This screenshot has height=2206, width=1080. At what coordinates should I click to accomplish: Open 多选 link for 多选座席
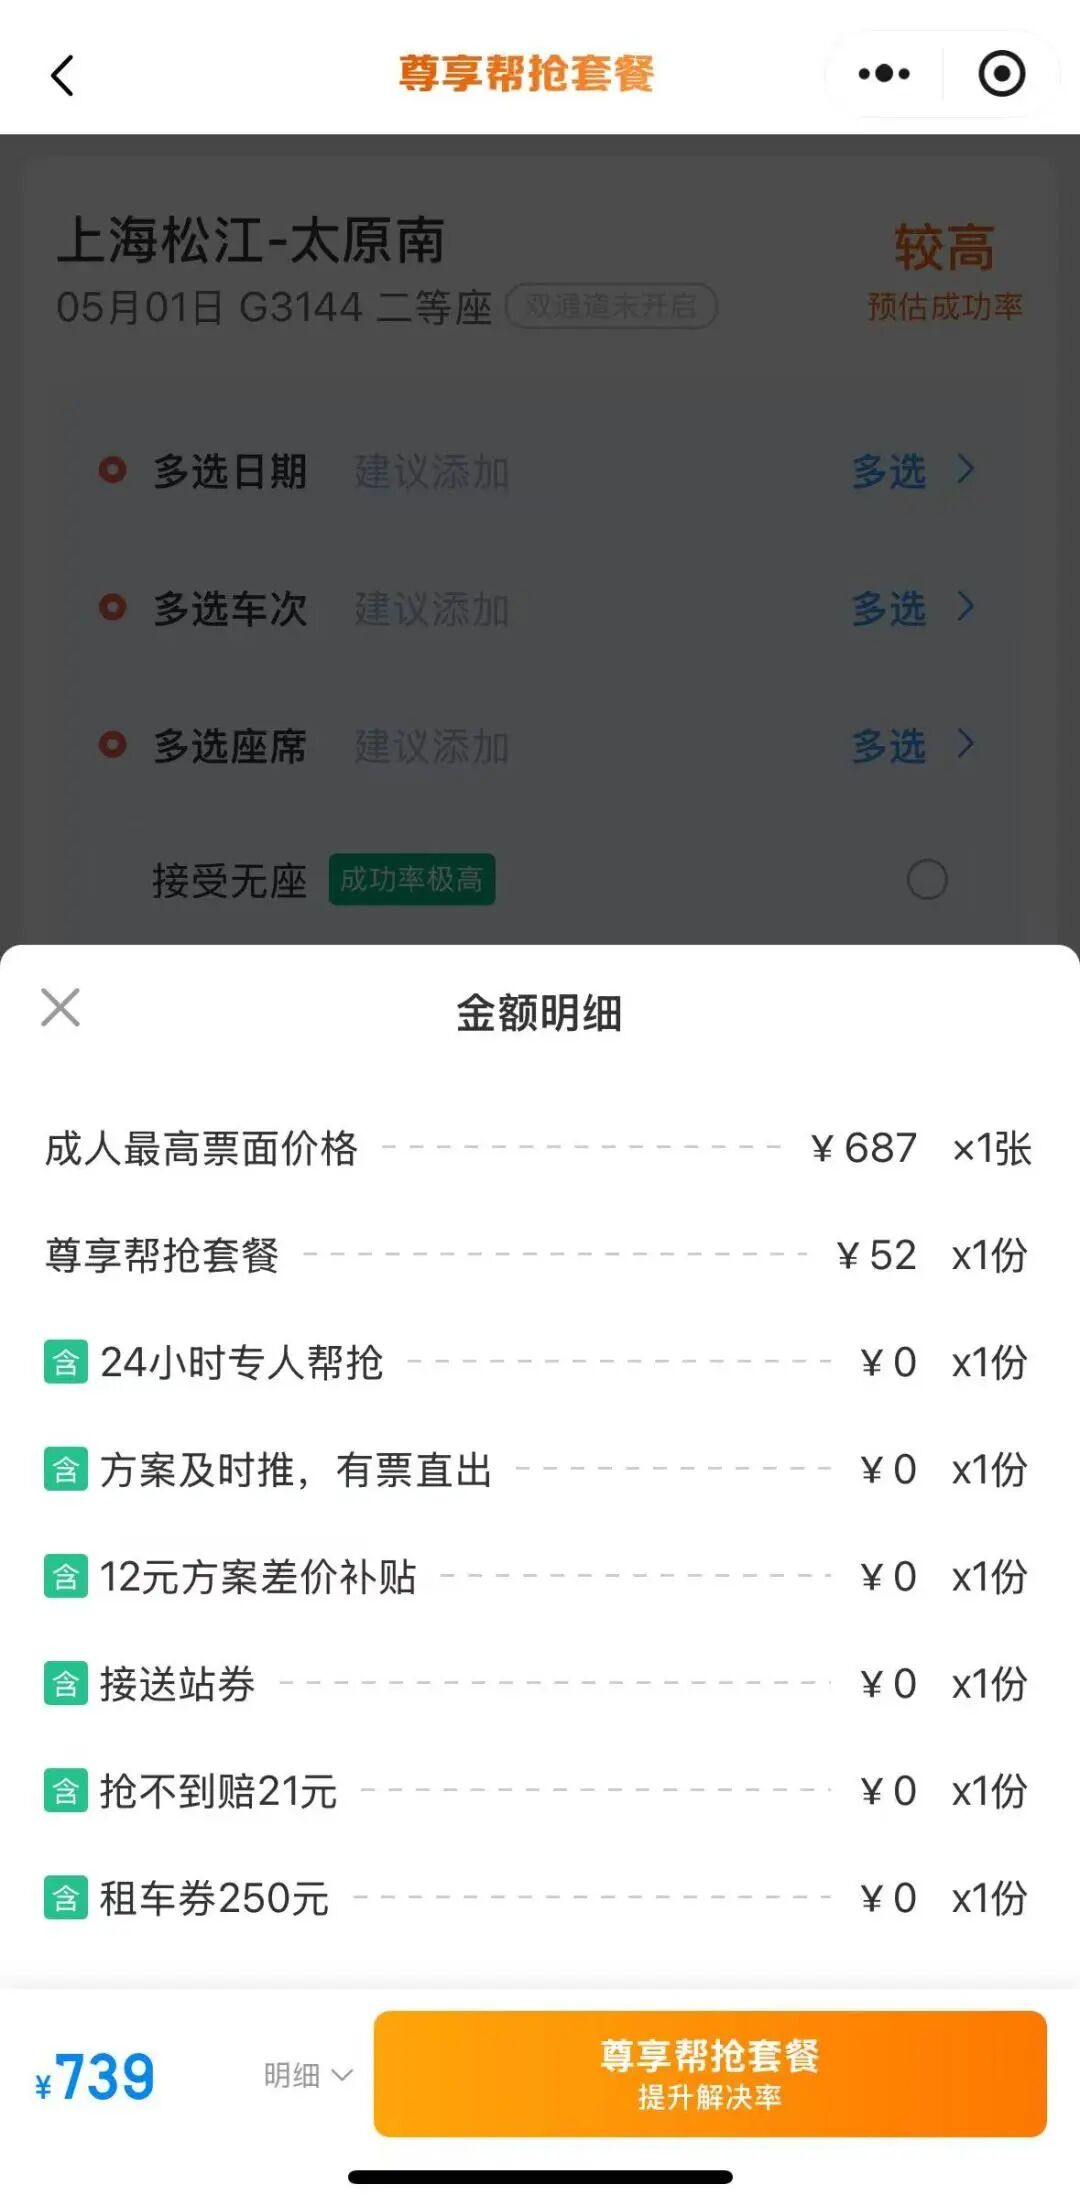pos(889,746)
